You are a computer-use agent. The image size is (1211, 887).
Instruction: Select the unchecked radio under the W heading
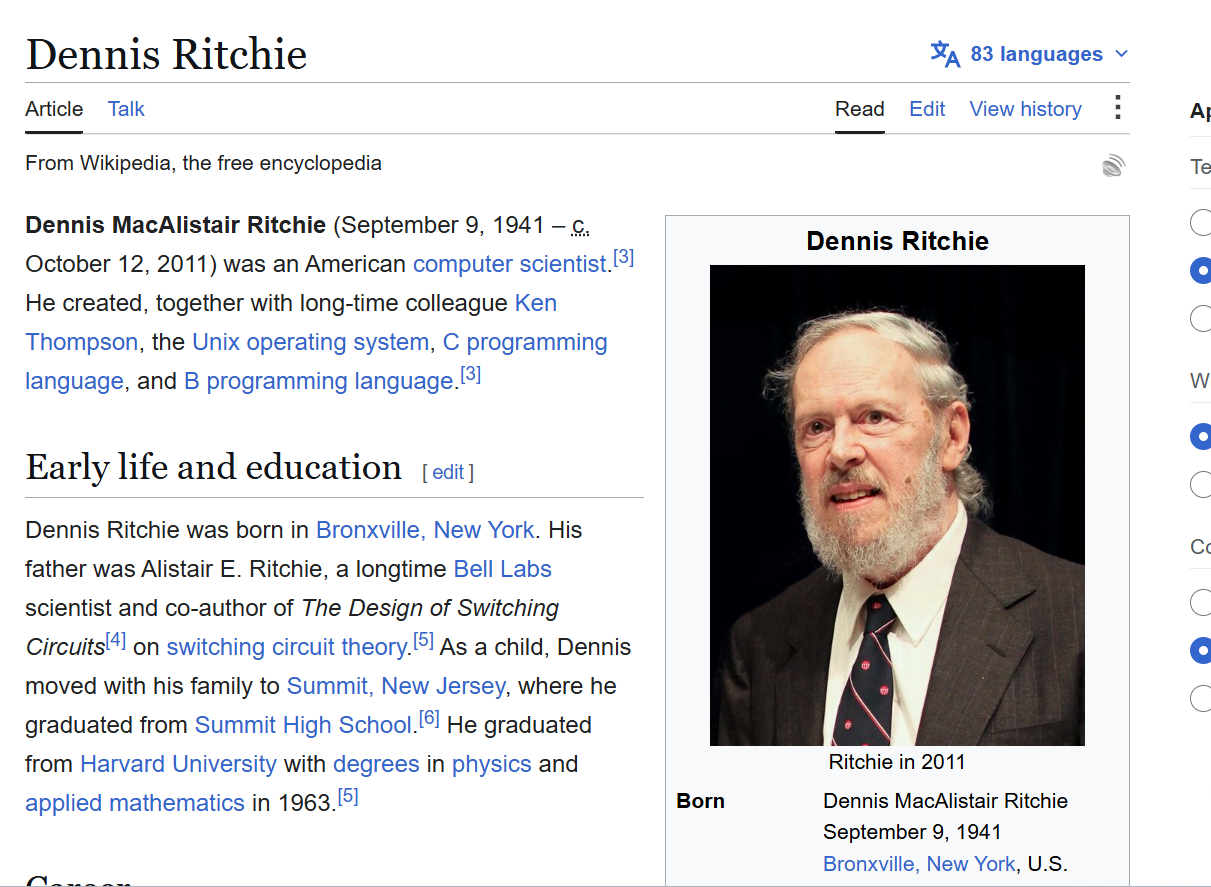(x=1201, y=485)
